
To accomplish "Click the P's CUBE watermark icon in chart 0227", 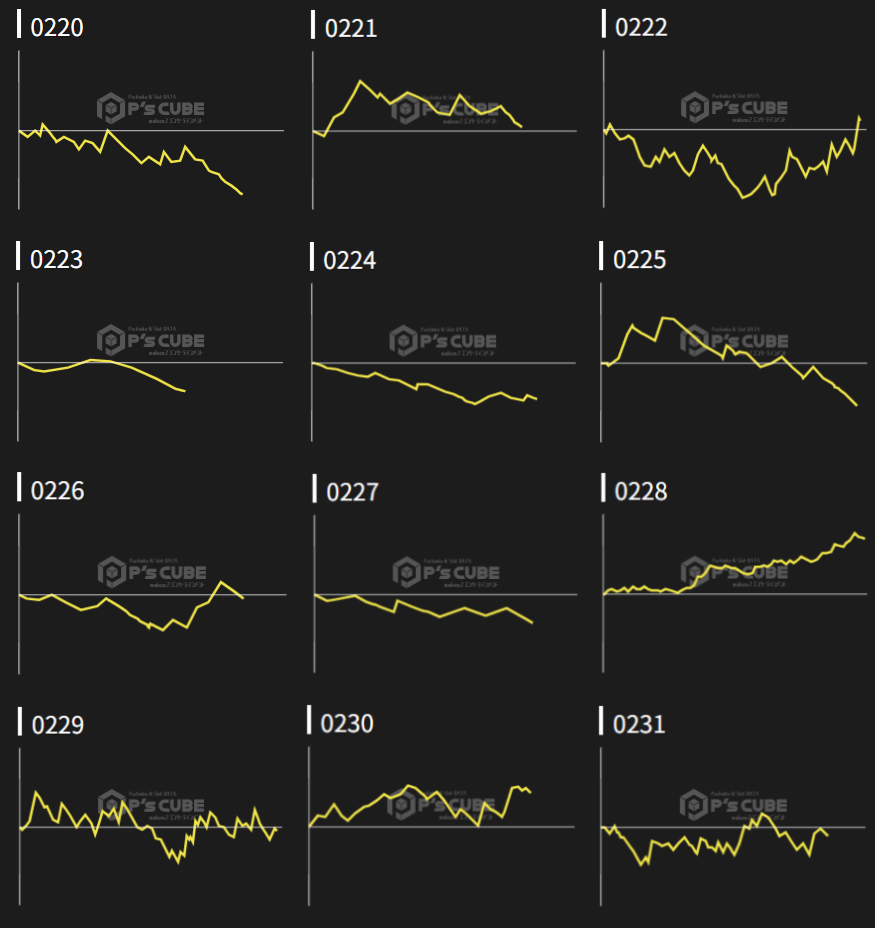I will point(406,572).
